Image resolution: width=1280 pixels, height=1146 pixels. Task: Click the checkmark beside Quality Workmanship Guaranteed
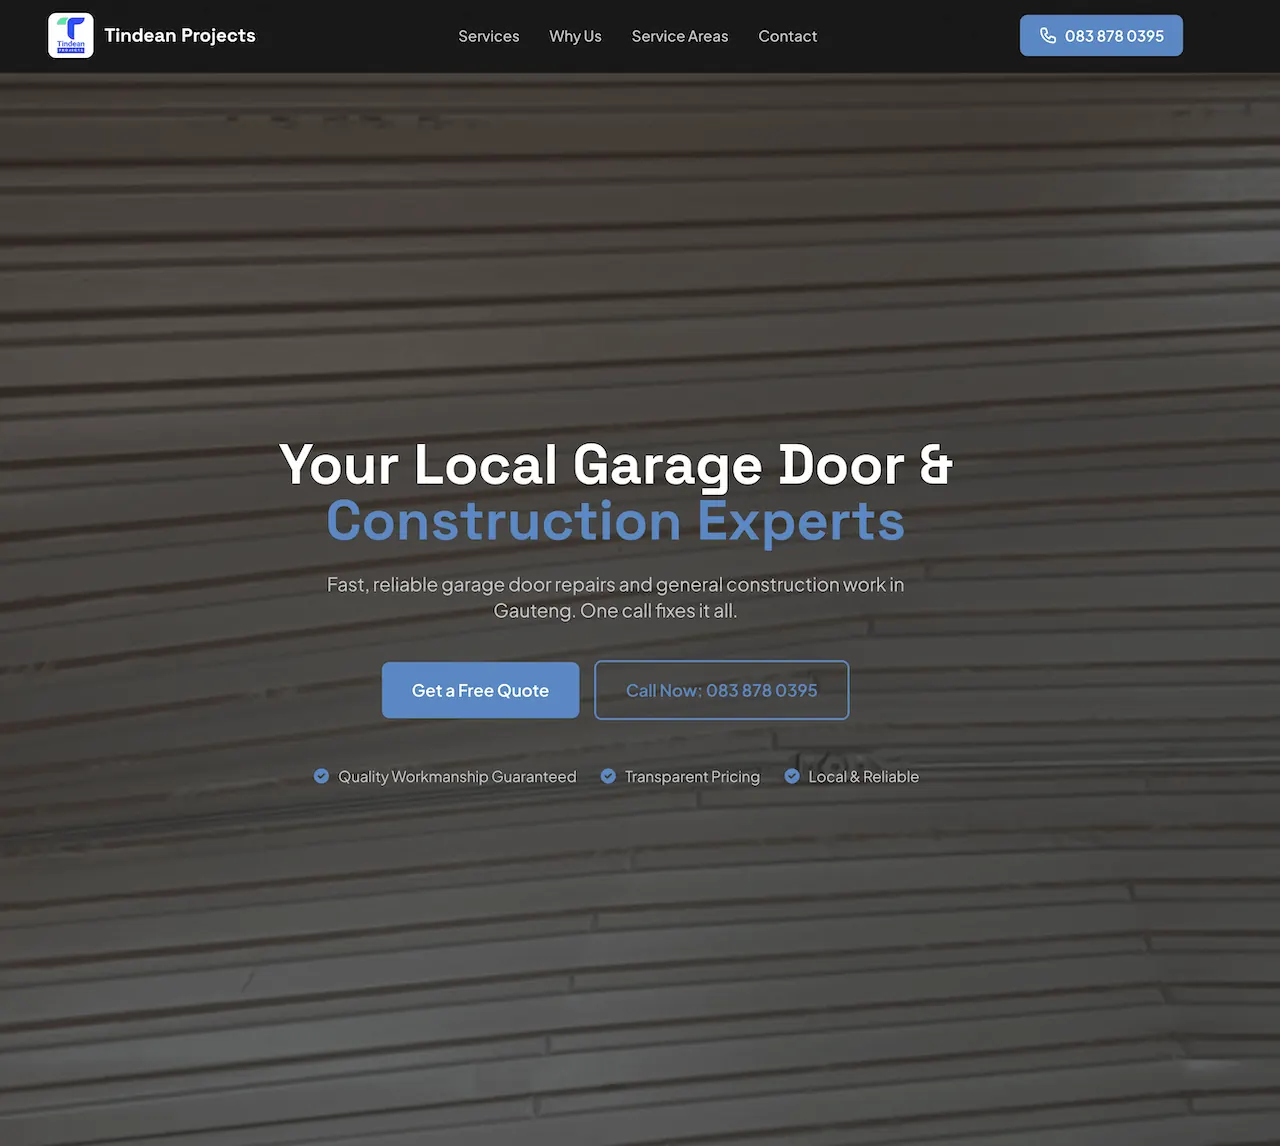pos(320,776)
